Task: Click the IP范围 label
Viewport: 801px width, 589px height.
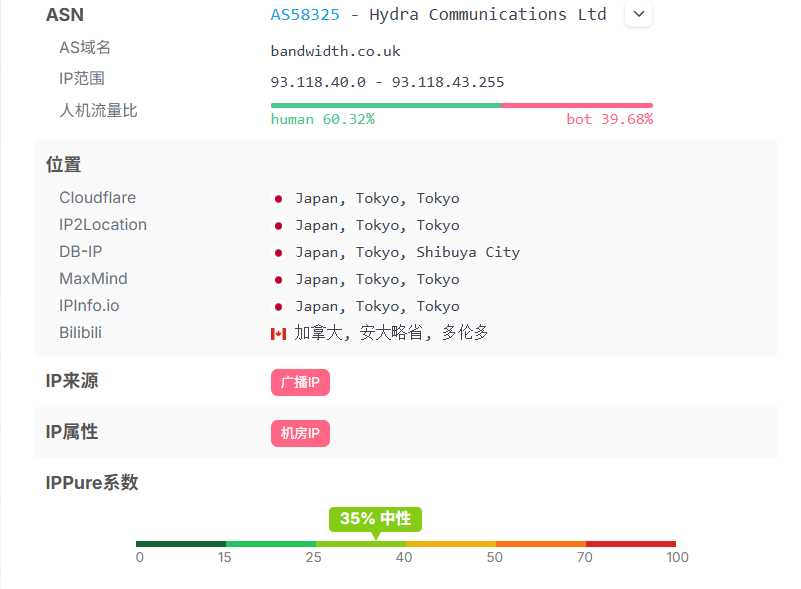Action: click(x=82, y=79)
